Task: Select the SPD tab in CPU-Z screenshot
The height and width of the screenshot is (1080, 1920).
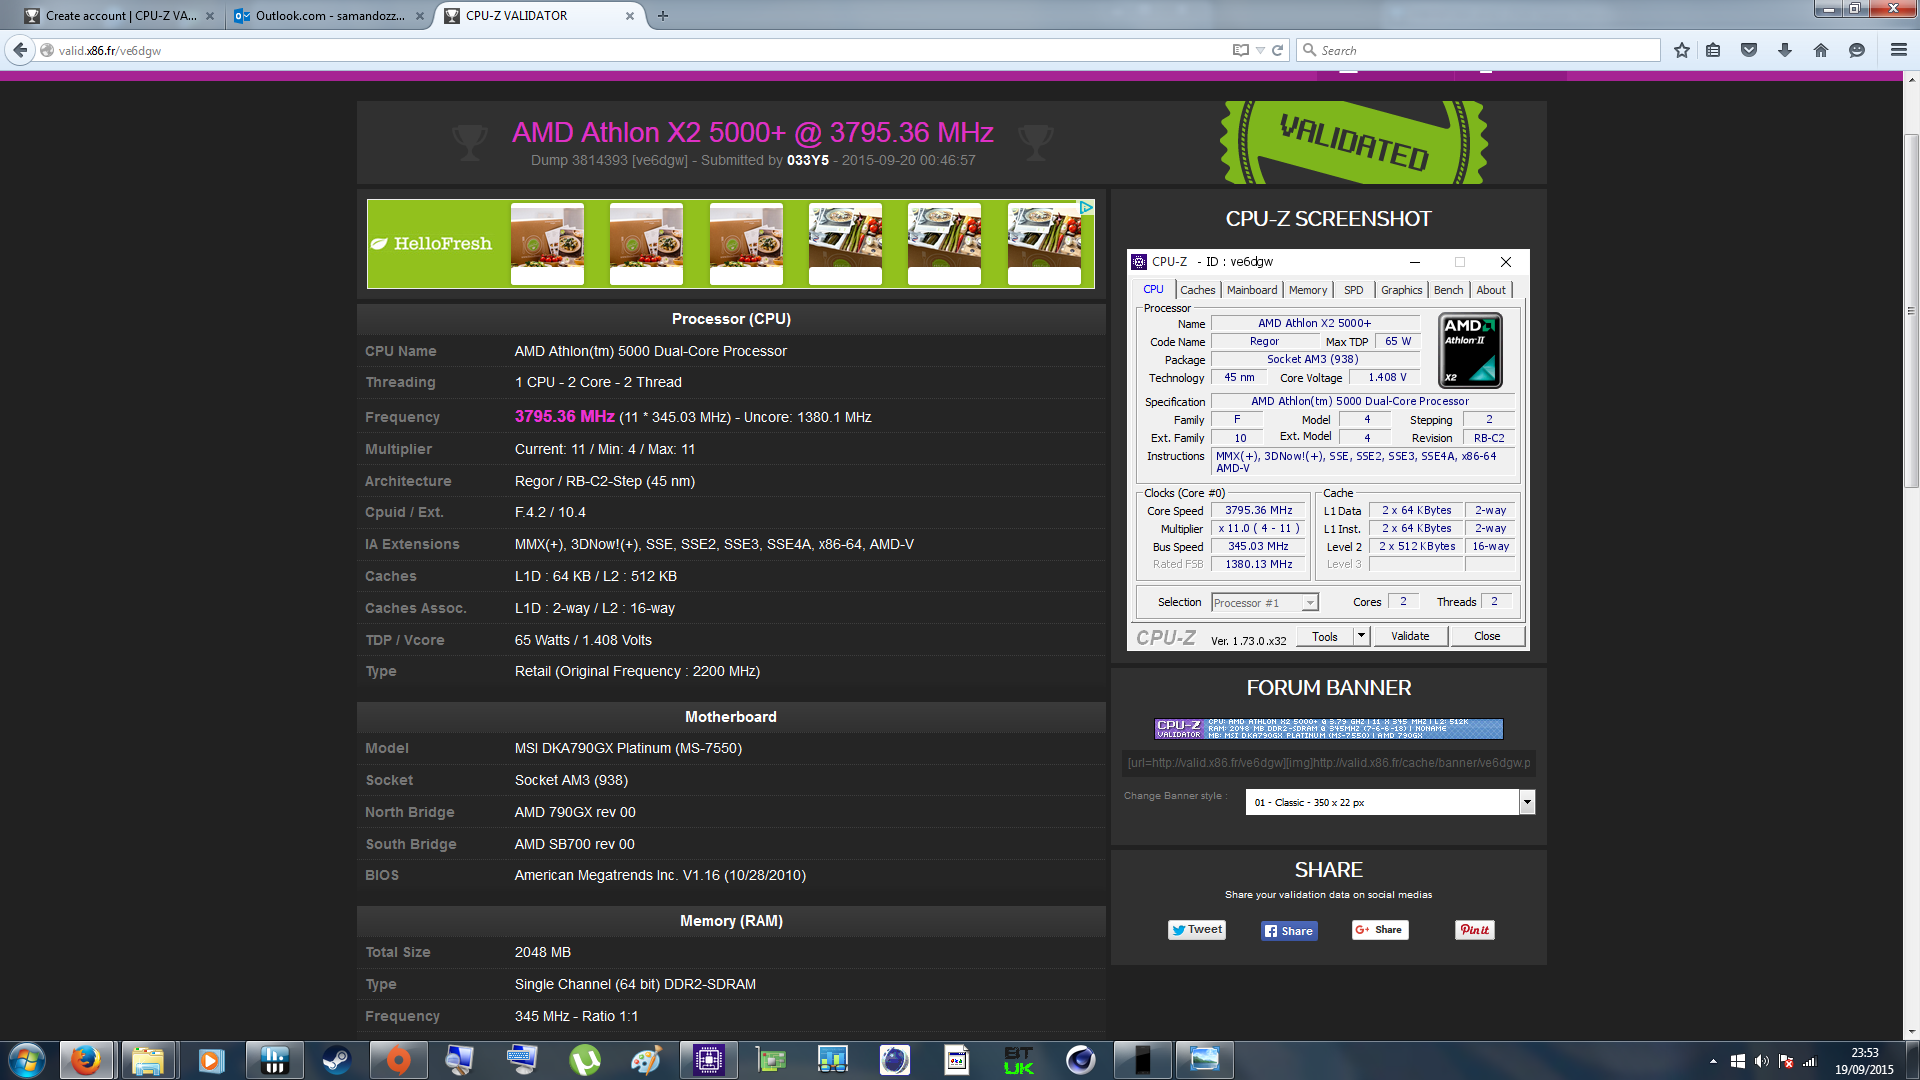Action: click(x=1354, y=290)
